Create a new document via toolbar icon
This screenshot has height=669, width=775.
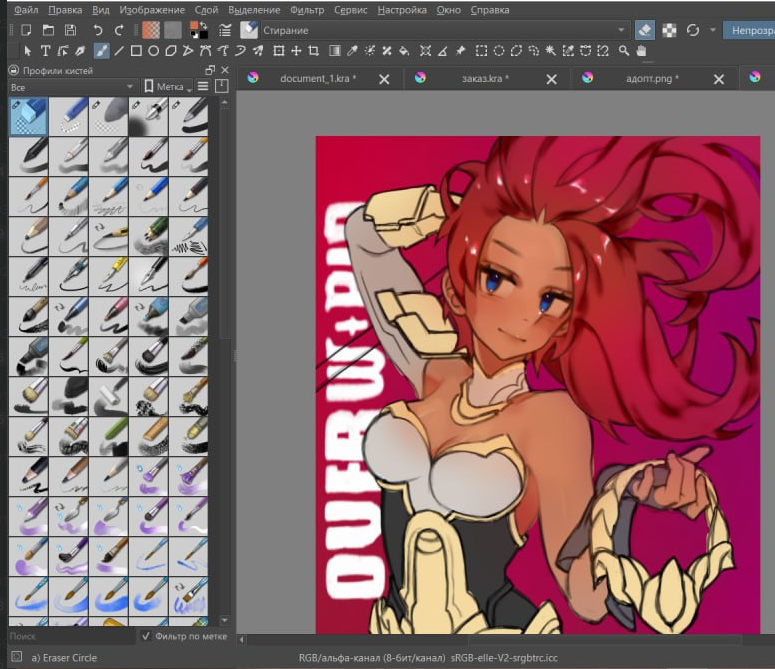click(26, 31)
